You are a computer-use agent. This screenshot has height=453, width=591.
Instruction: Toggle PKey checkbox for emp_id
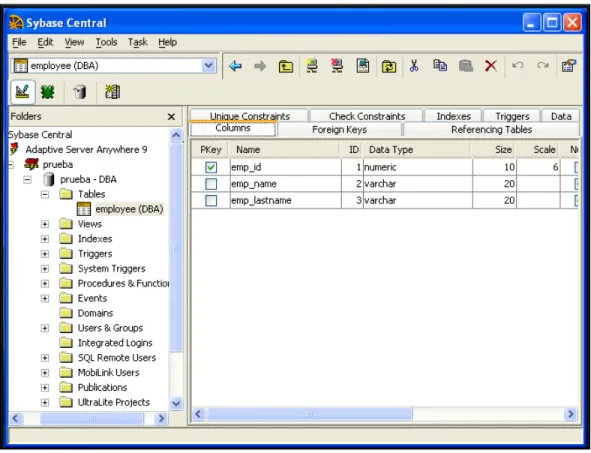point(211,167)
